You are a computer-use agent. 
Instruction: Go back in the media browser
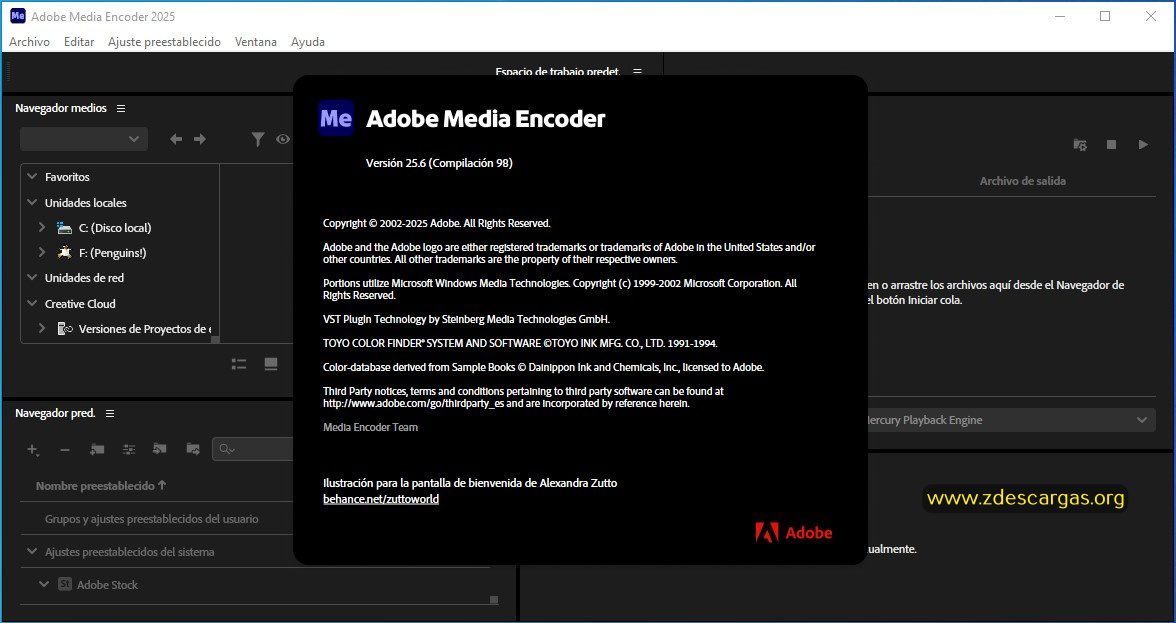(x=176, y=139)
